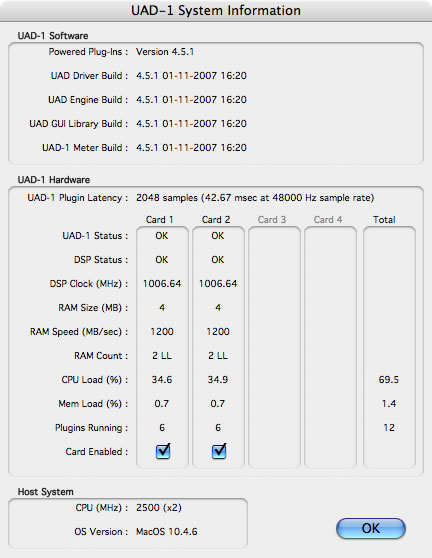Click the 'UAD-1 Software' group heading

pyautogui.click(x=53, y=36)
